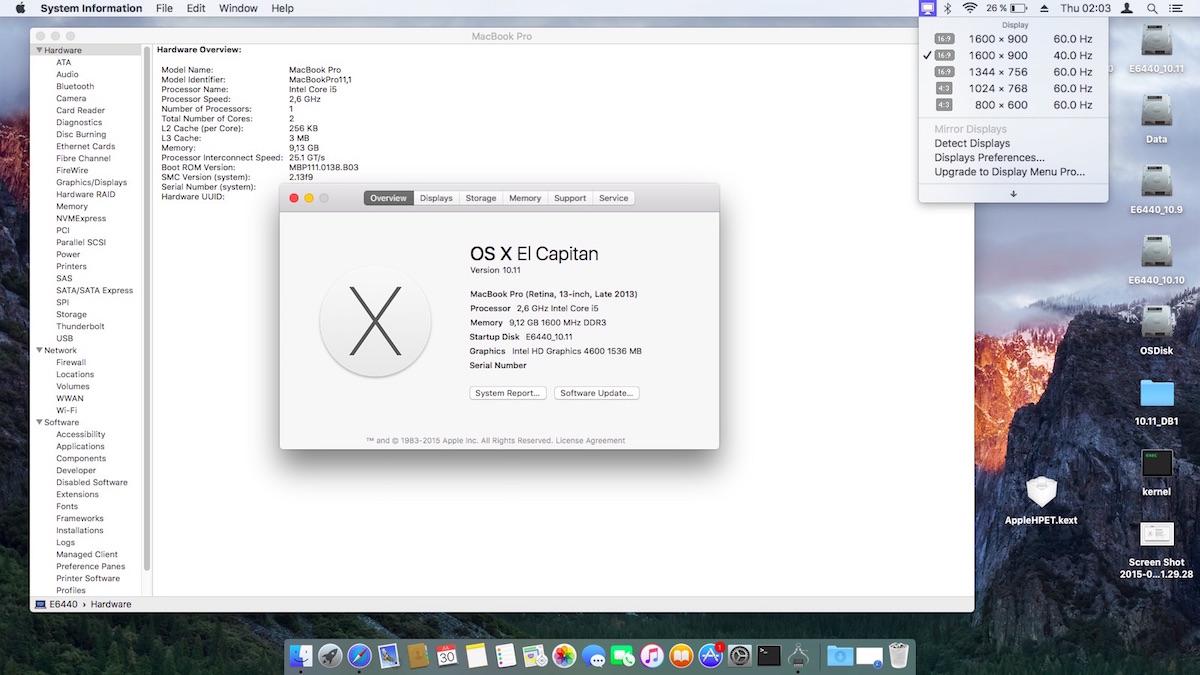Viewport: 1200px width, 675px height.
Task: Switch to Storage tab in About window
Action: 481,198
